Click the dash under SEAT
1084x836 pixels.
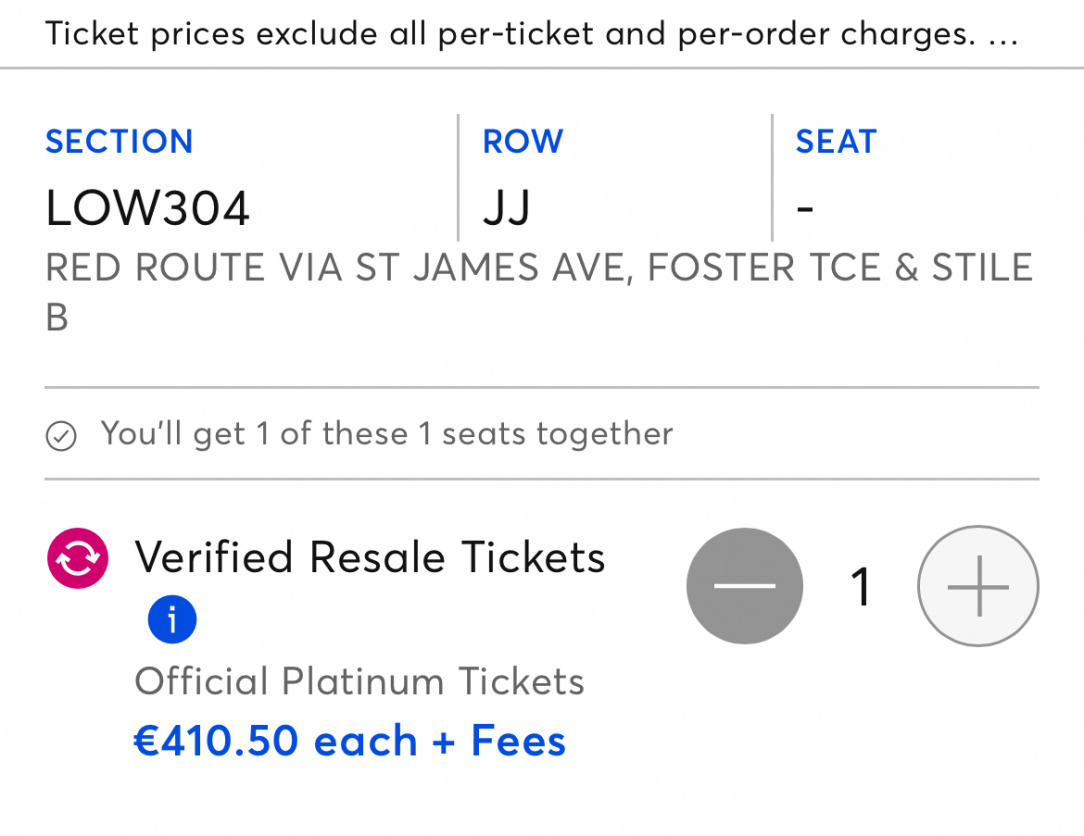(805, 207)
